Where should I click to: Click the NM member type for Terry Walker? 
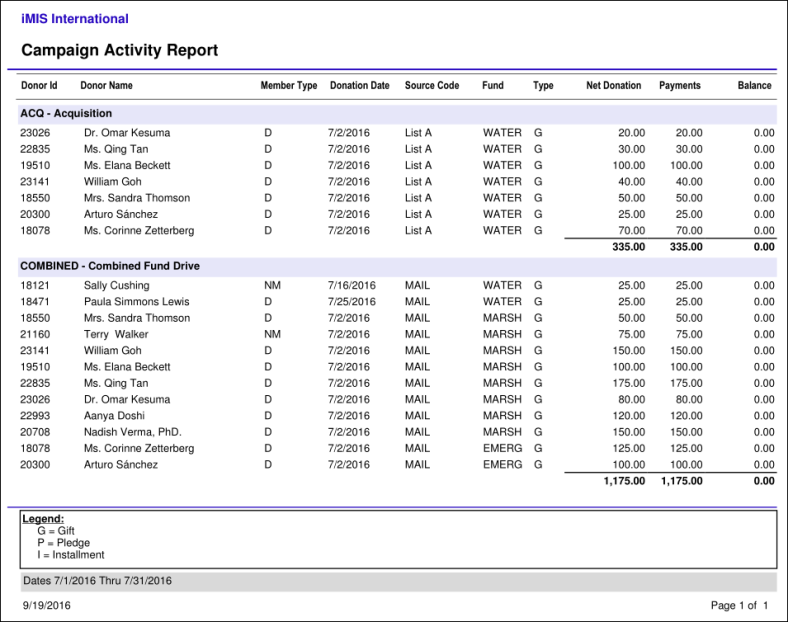point(272,335)
